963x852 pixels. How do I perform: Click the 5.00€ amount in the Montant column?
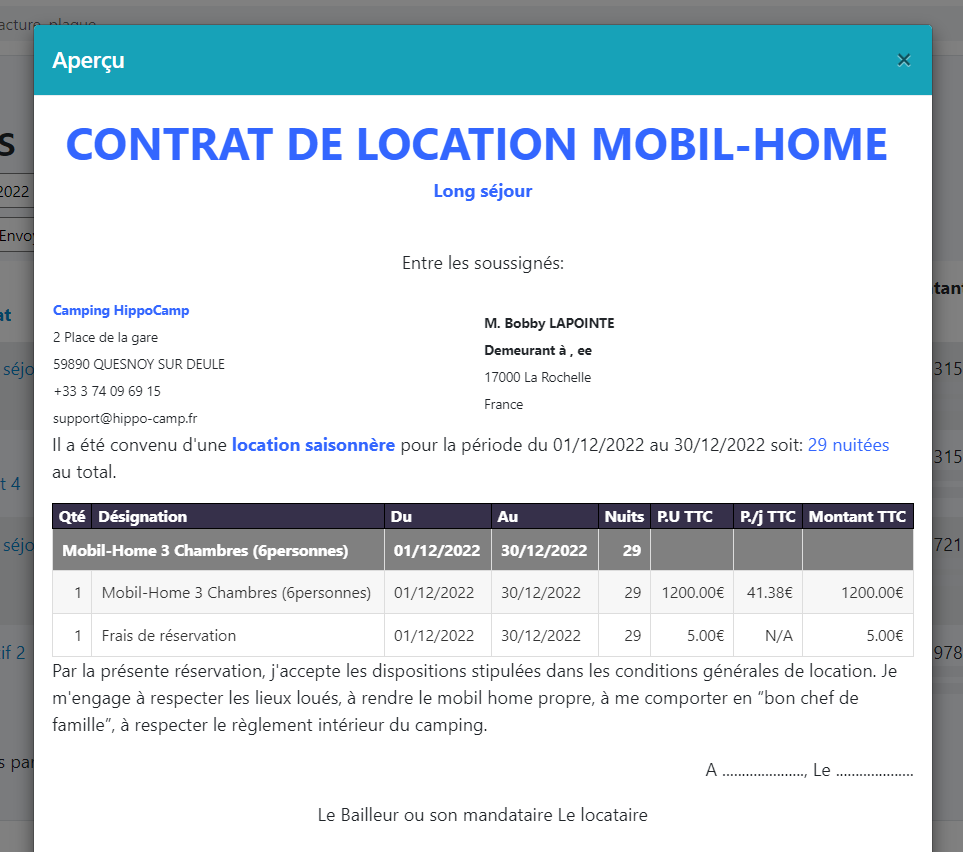884,635
